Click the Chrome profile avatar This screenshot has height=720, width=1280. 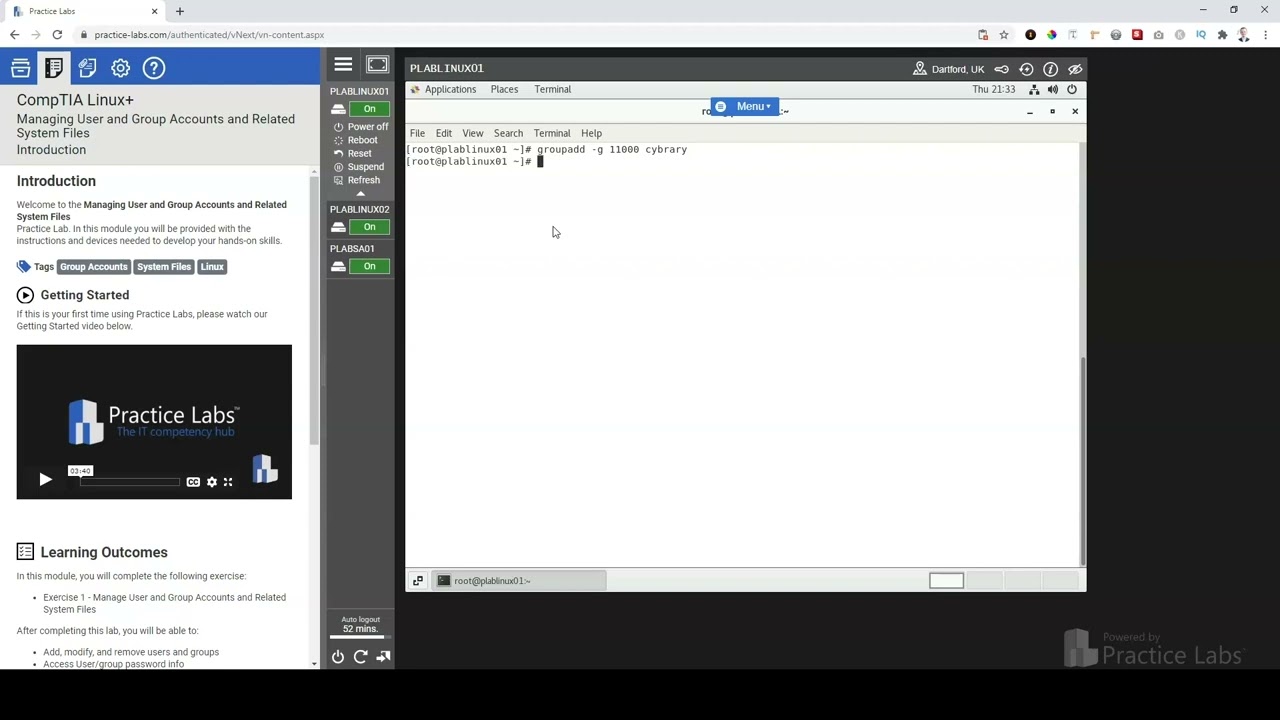(1243, 35)
